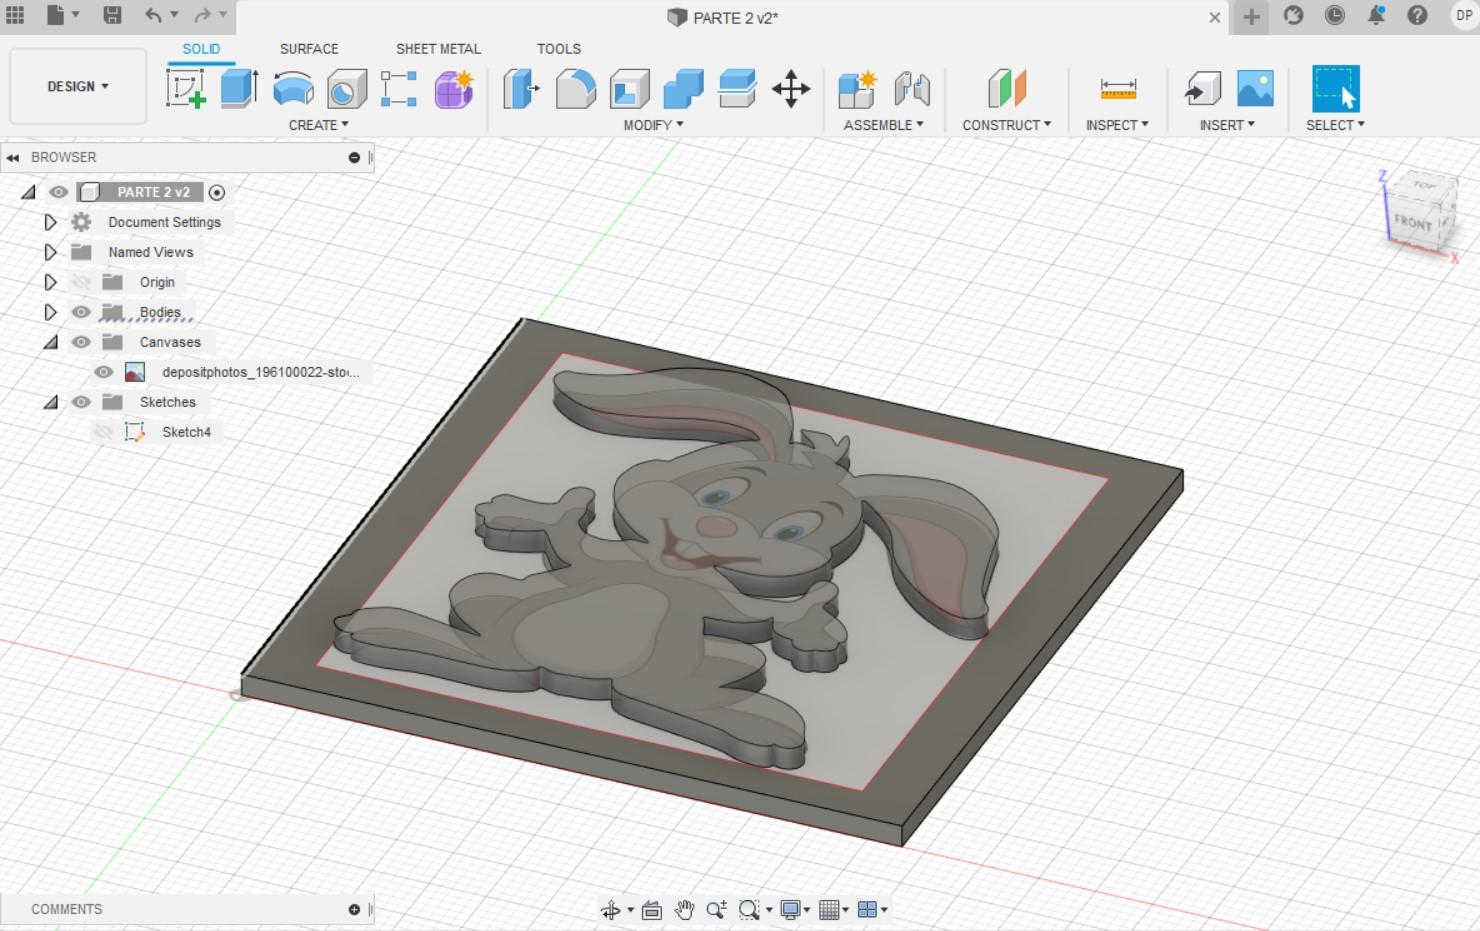Click the New Component icon
1480x931 pixels.
click(857, 88)
